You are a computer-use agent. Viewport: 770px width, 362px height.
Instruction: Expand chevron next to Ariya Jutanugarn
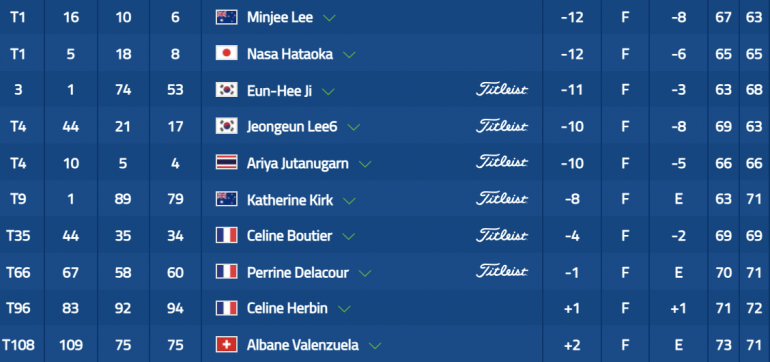365,164
